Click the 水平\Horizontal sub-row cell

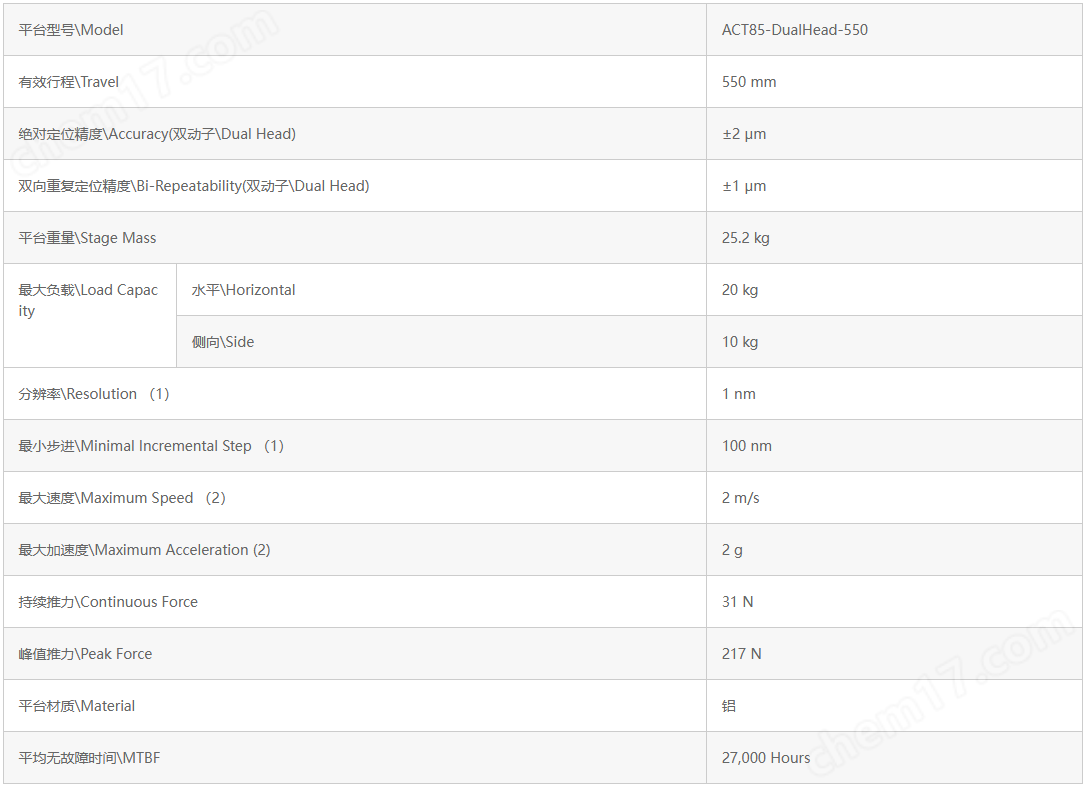pyautogui.click(x=442, y=290)
